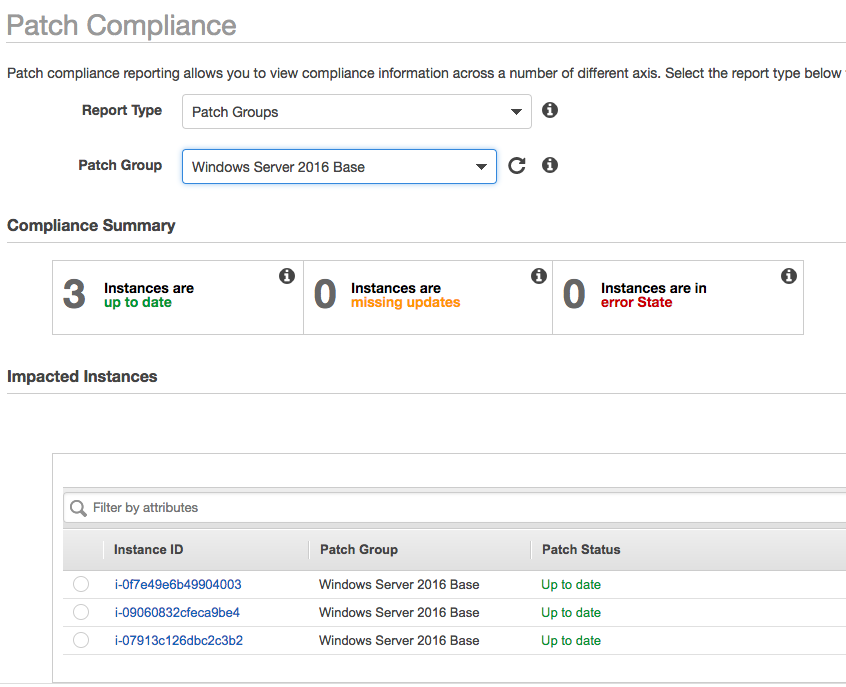
Task: Expand the Patch Group dropdown
Action: [x=339, y=167]
